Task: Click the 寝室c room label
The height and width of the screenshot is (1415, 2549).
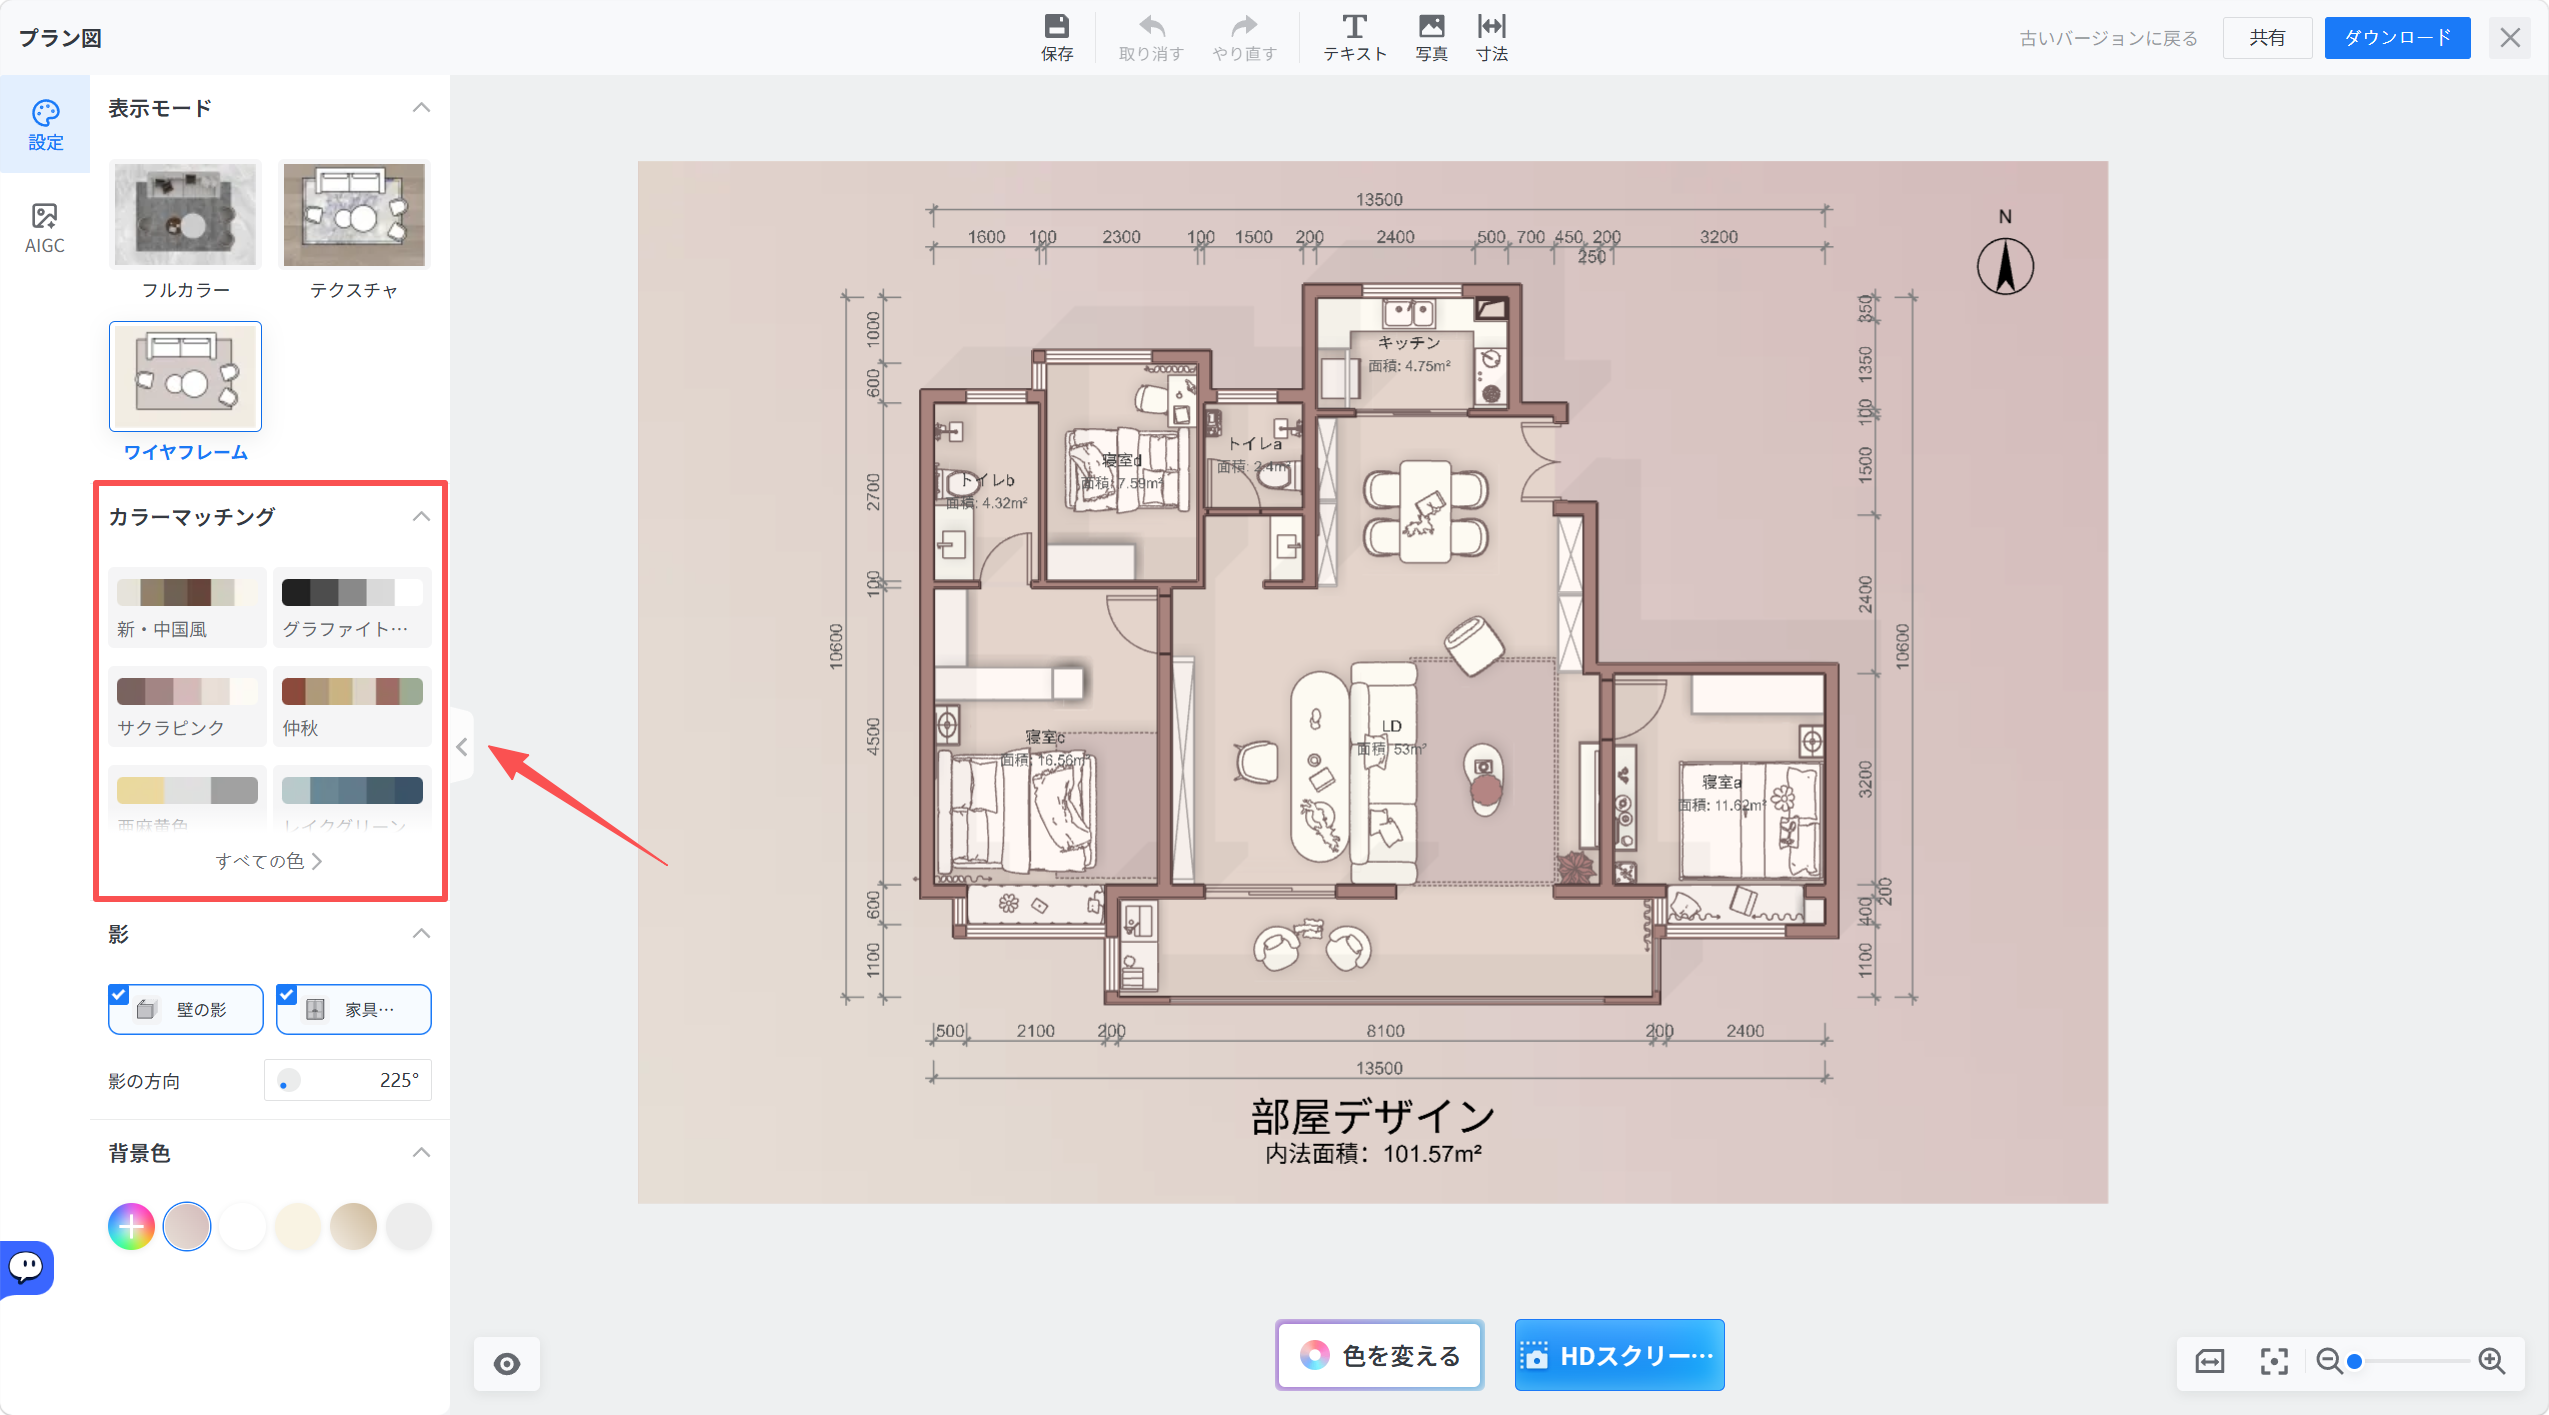Action: (x=1044, y=737)
